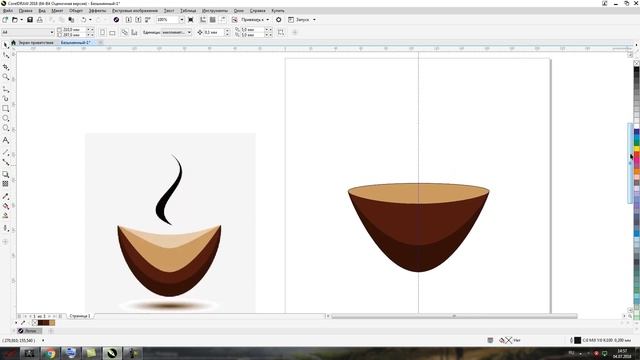This screenshot has height=360, width=640.
Task: Open the Options gear in the toolbar
Action: 278,20
